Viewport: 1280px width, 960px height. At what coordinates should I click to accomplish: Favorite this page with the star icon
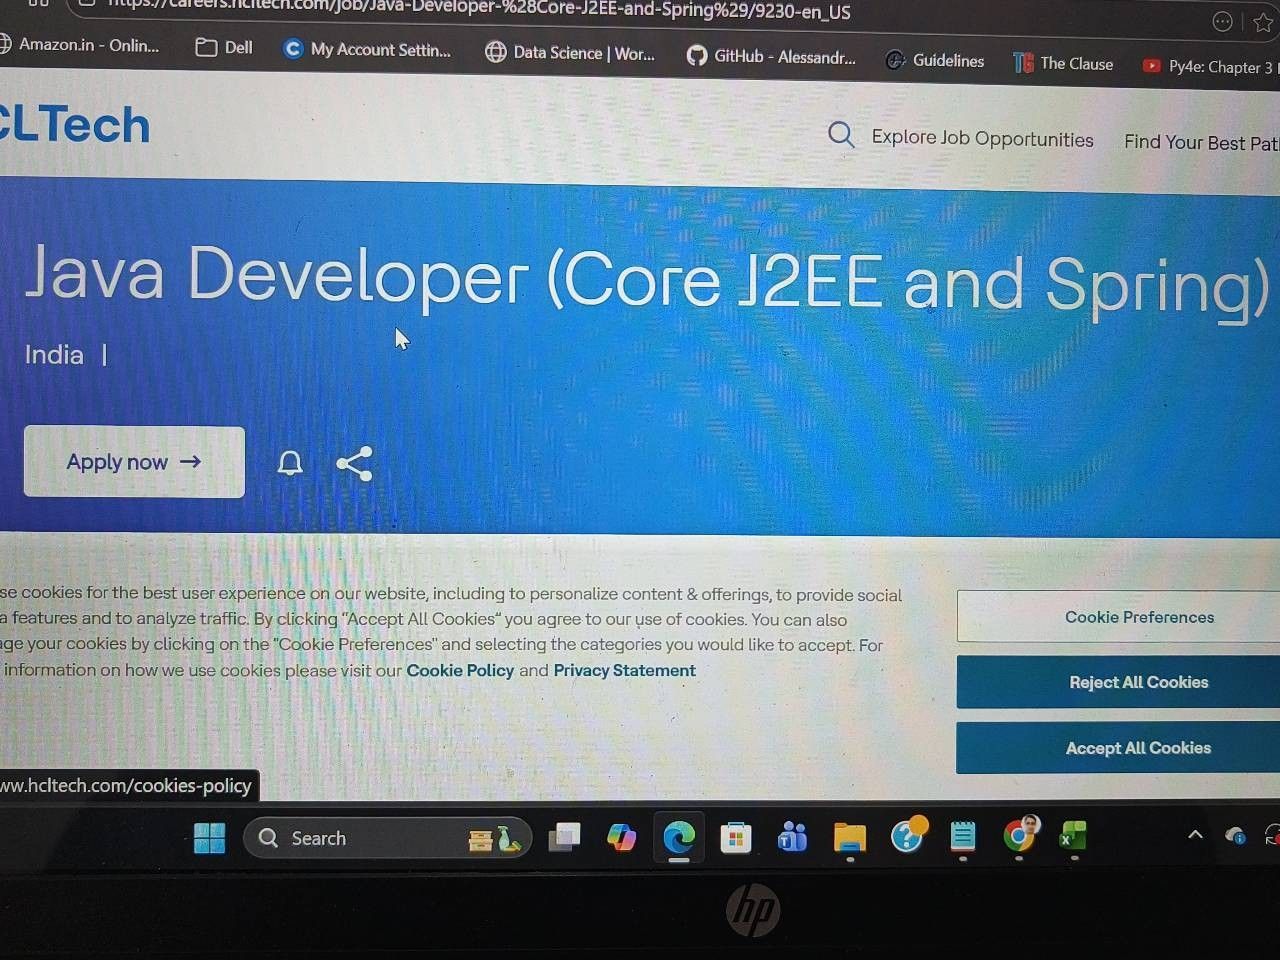[x=1263, y=22]
